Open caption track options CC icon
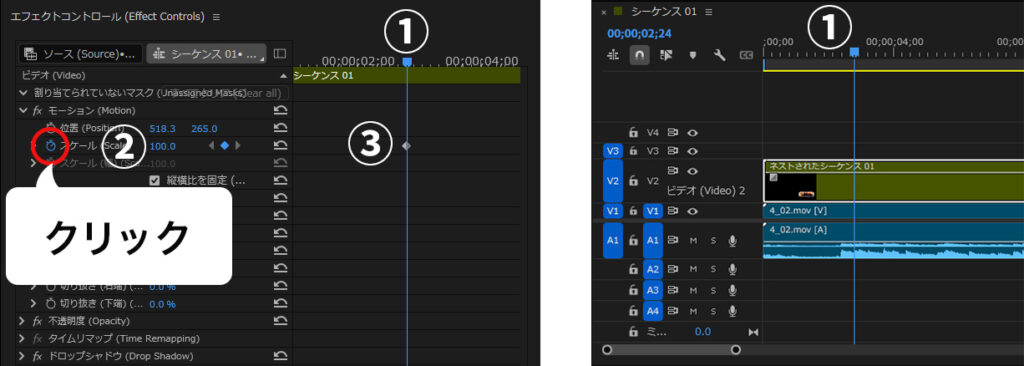The height and width of the screenshot is (366, 1024). pyautogui.click(x=746, y=56)
